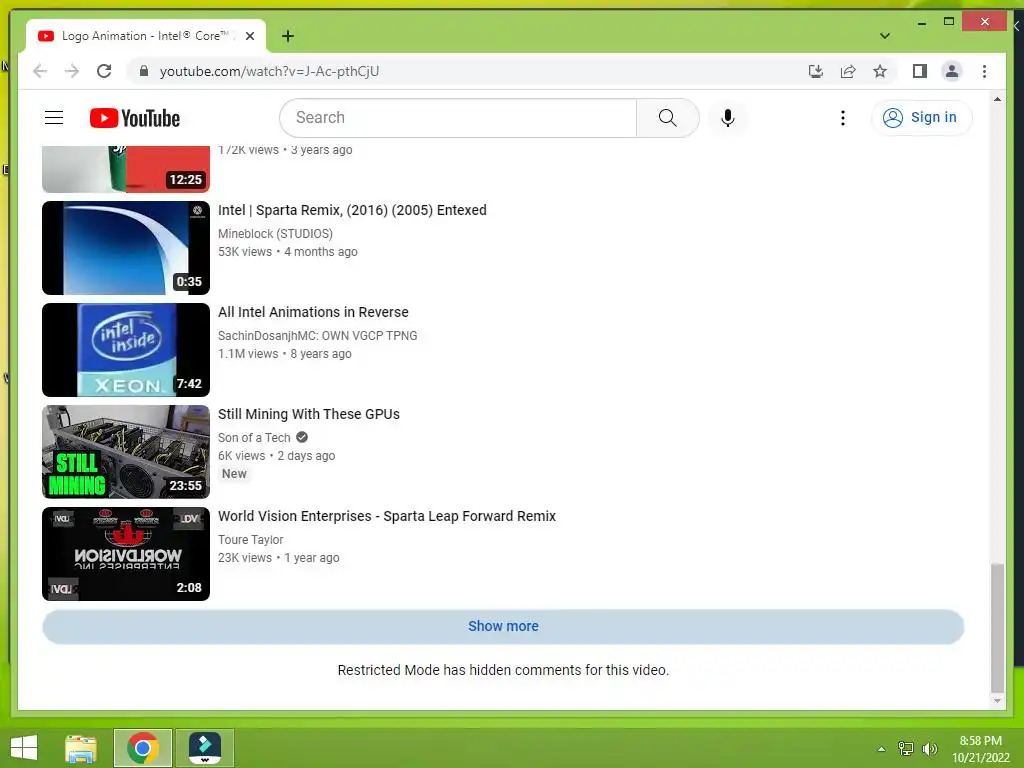Click the address bar URL

click(269, 71)
